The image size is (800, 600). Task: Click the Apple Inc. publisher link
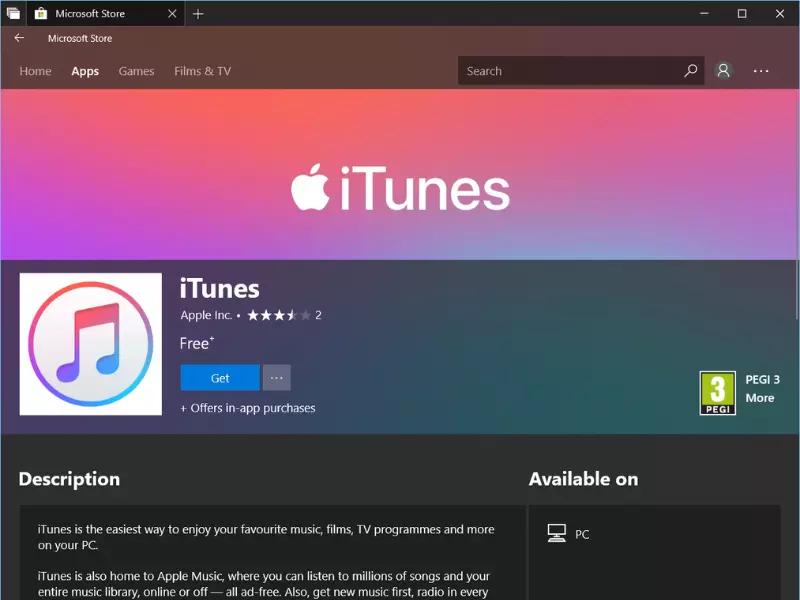pyautogui.click(x=206, y=315)
